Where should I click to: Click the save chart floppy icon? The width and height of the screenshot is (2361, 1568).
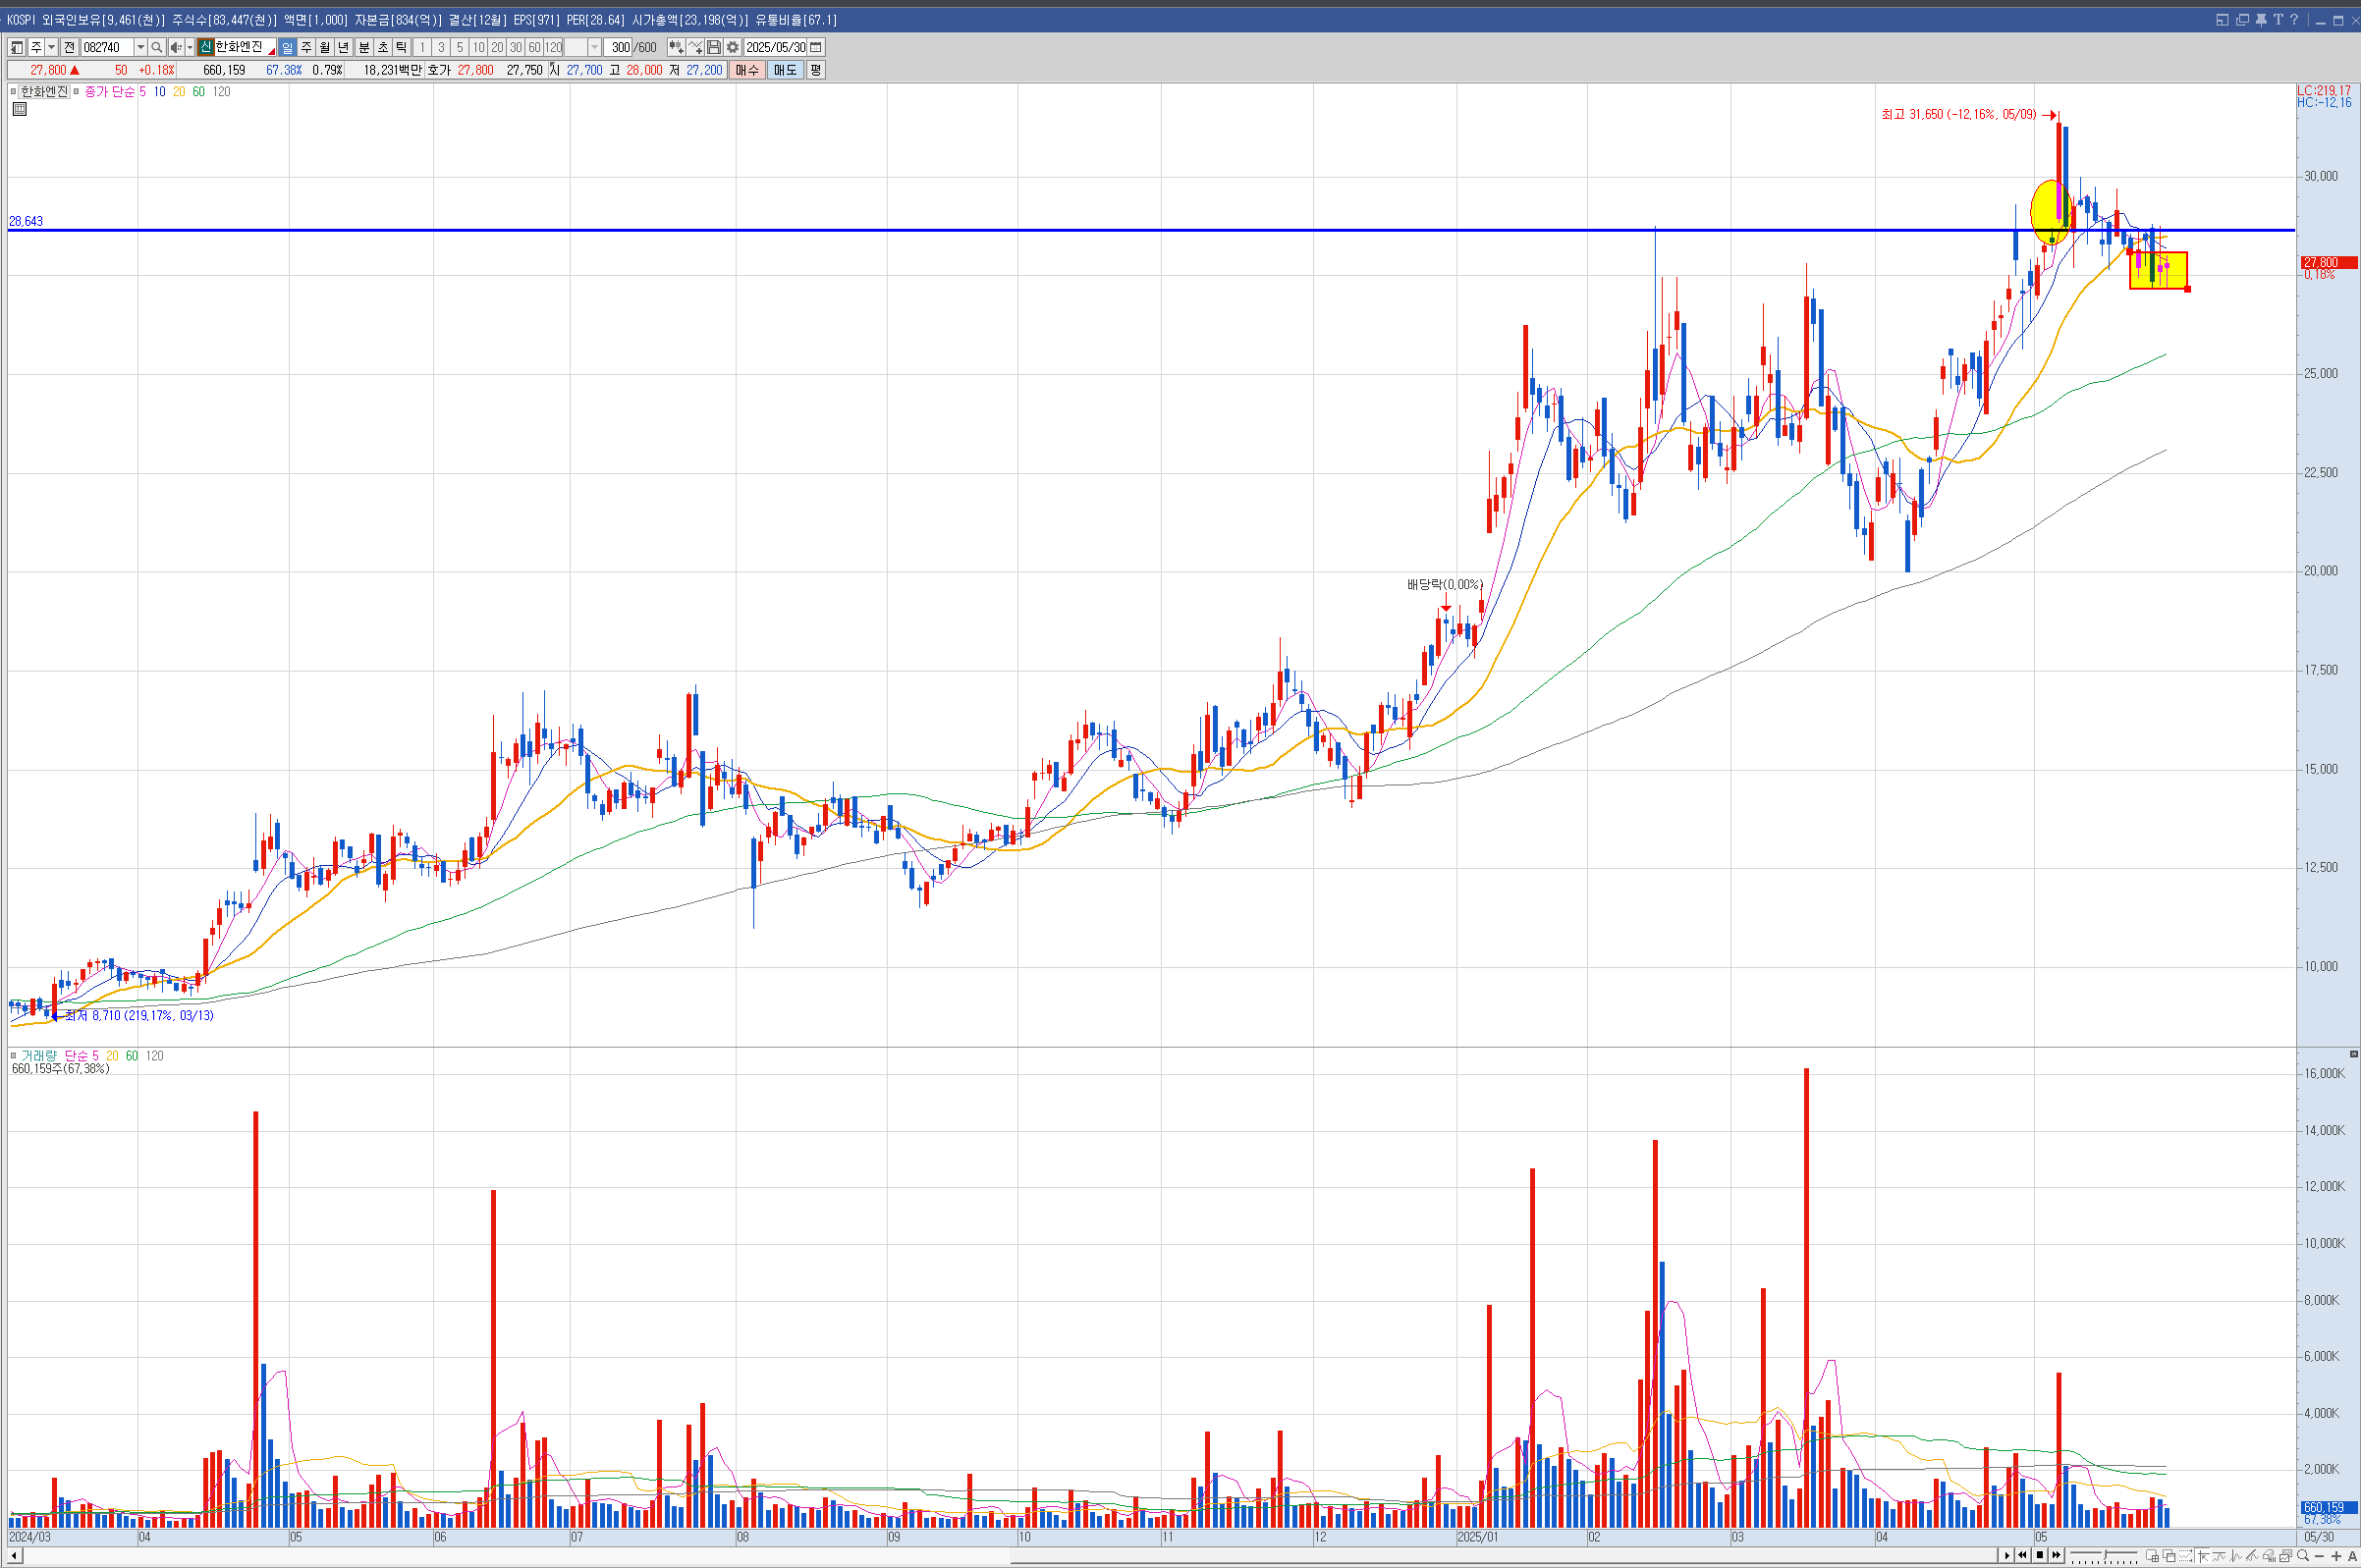pyautogui.click(x=714, y=47)
